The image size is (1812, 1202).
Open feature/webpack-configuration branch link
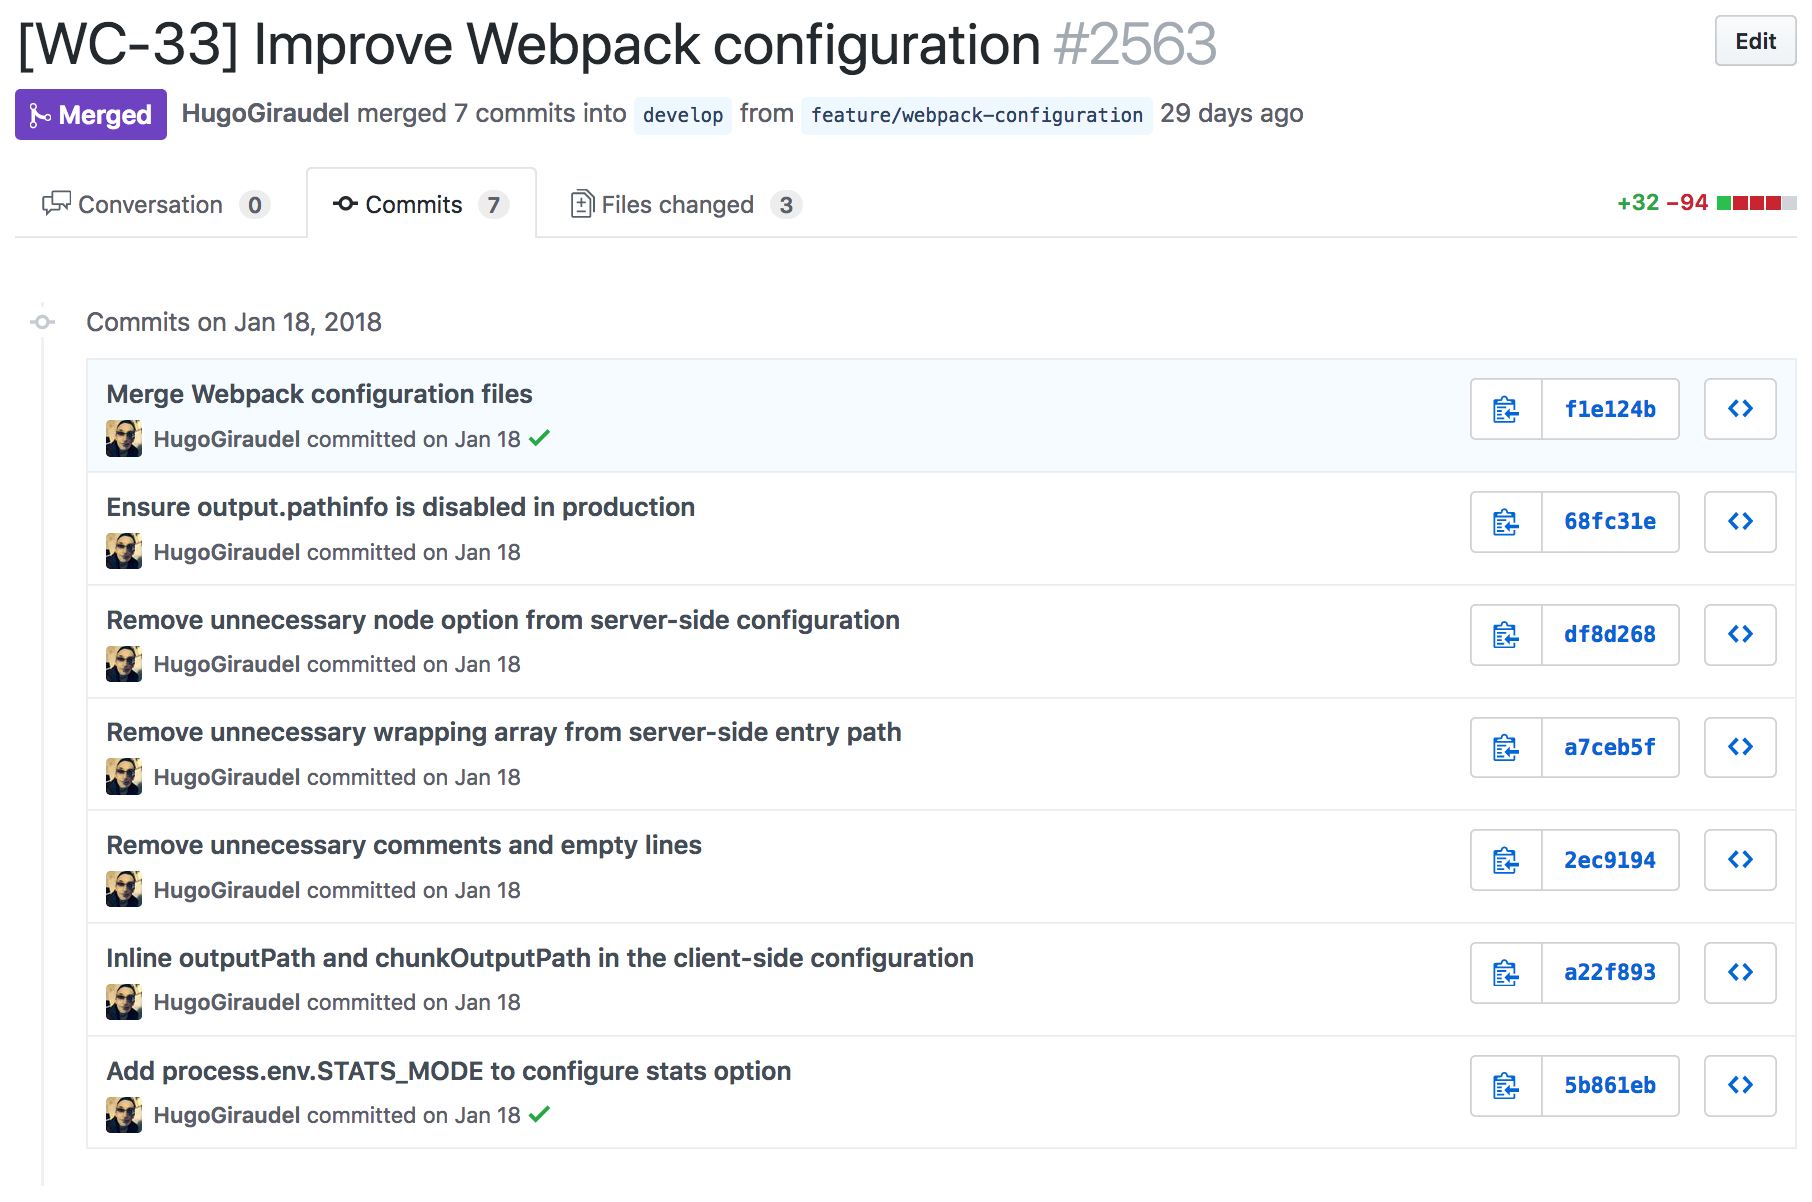click(976, 115)
